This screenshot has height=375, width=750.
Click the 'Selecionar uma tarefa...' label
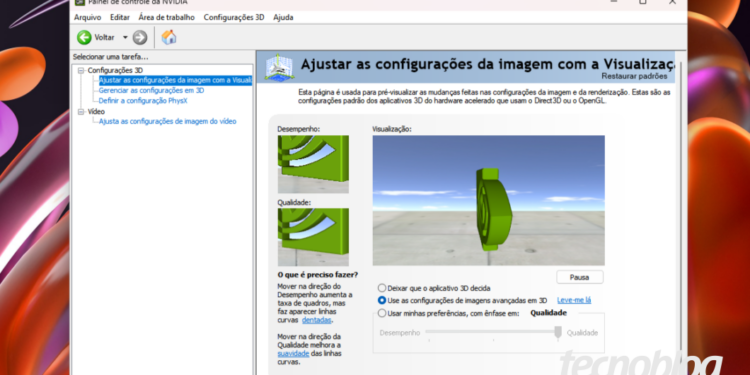[110, 57]
